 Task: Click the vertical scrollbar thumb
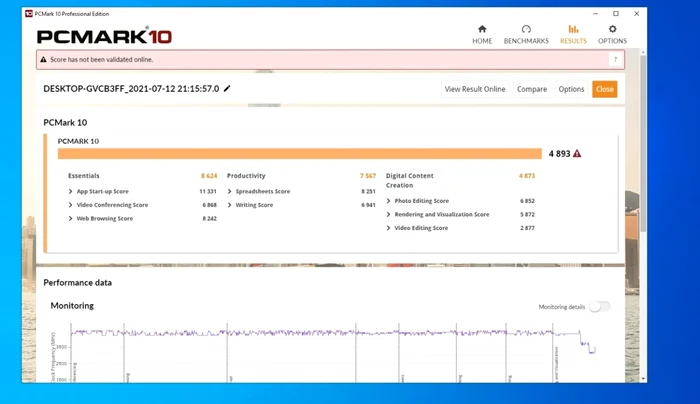(643, 143)
